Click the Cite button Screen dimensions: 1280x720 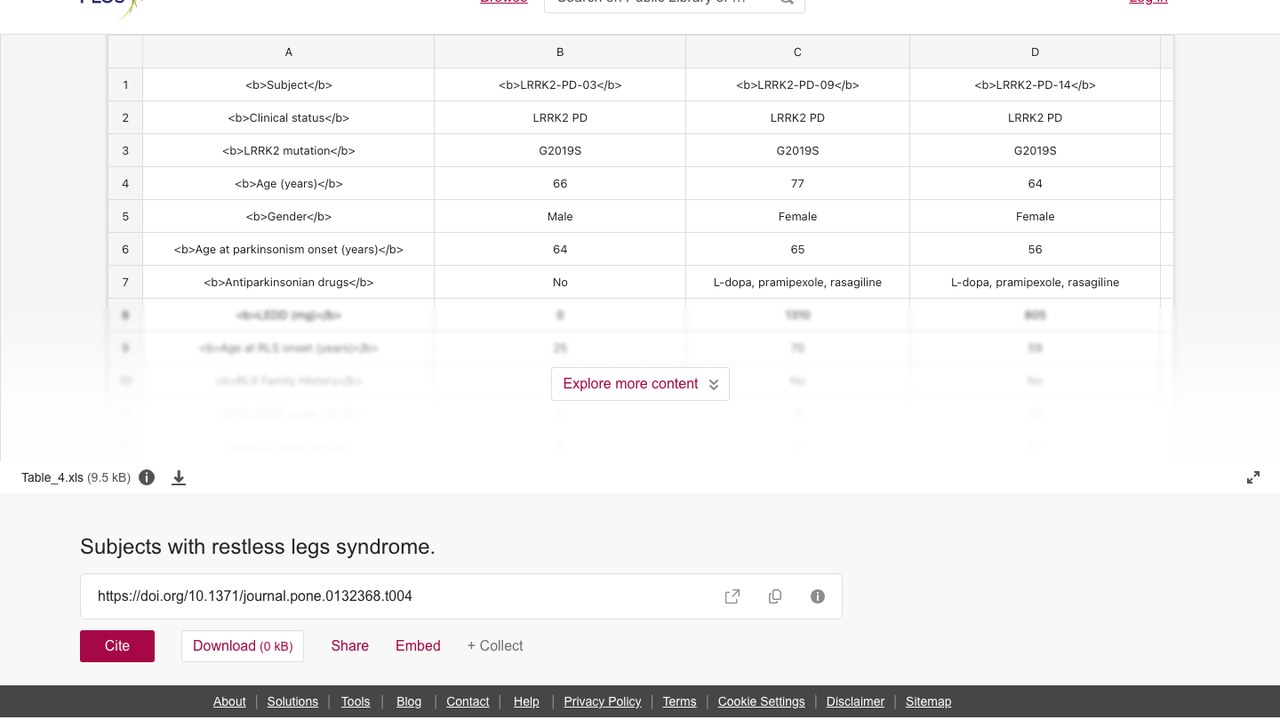click(x=117, y=646)
